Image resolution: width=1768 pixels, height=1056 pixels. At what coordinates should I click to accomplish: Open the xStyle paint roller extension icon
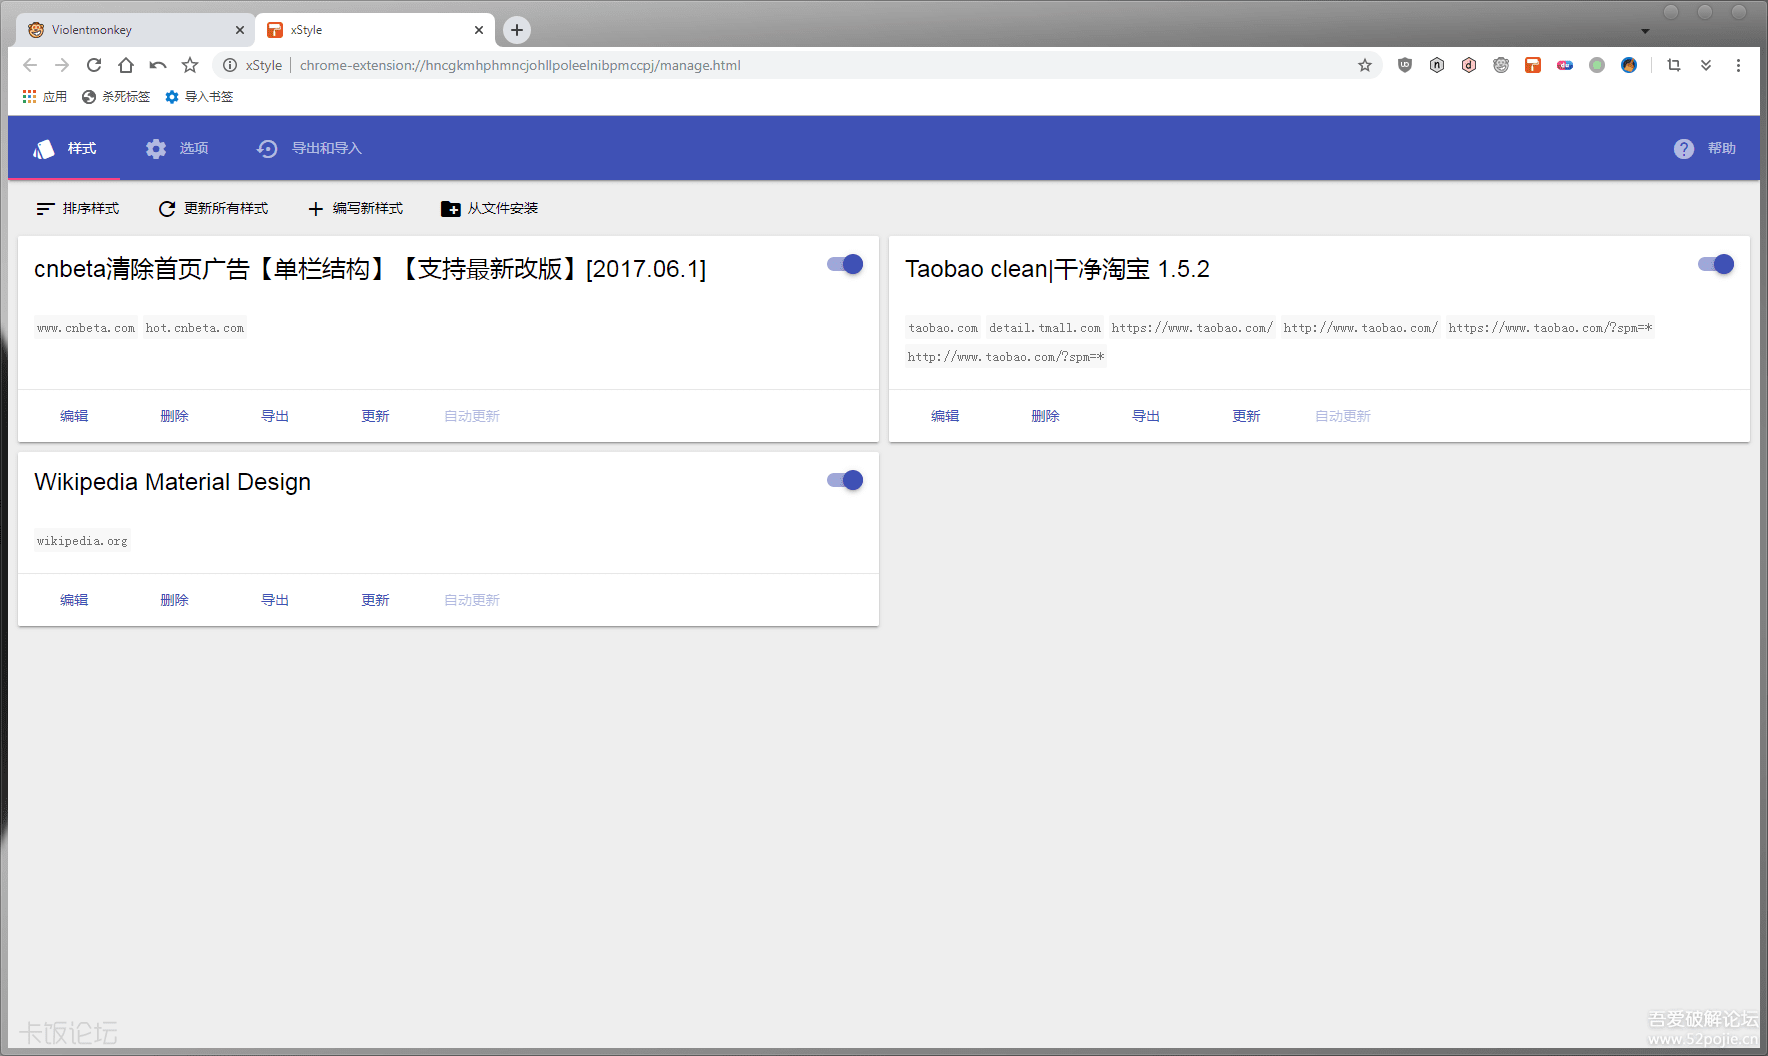(x=1533, y=65)
